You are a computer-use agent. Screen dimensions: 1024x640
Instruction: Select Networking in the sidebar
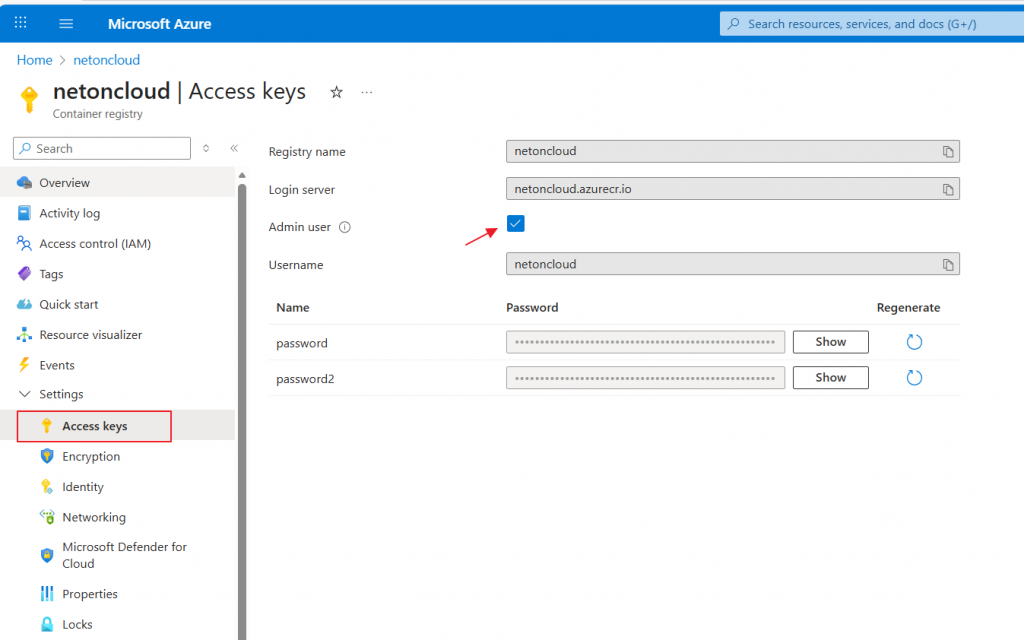click(x=94, y=517)
